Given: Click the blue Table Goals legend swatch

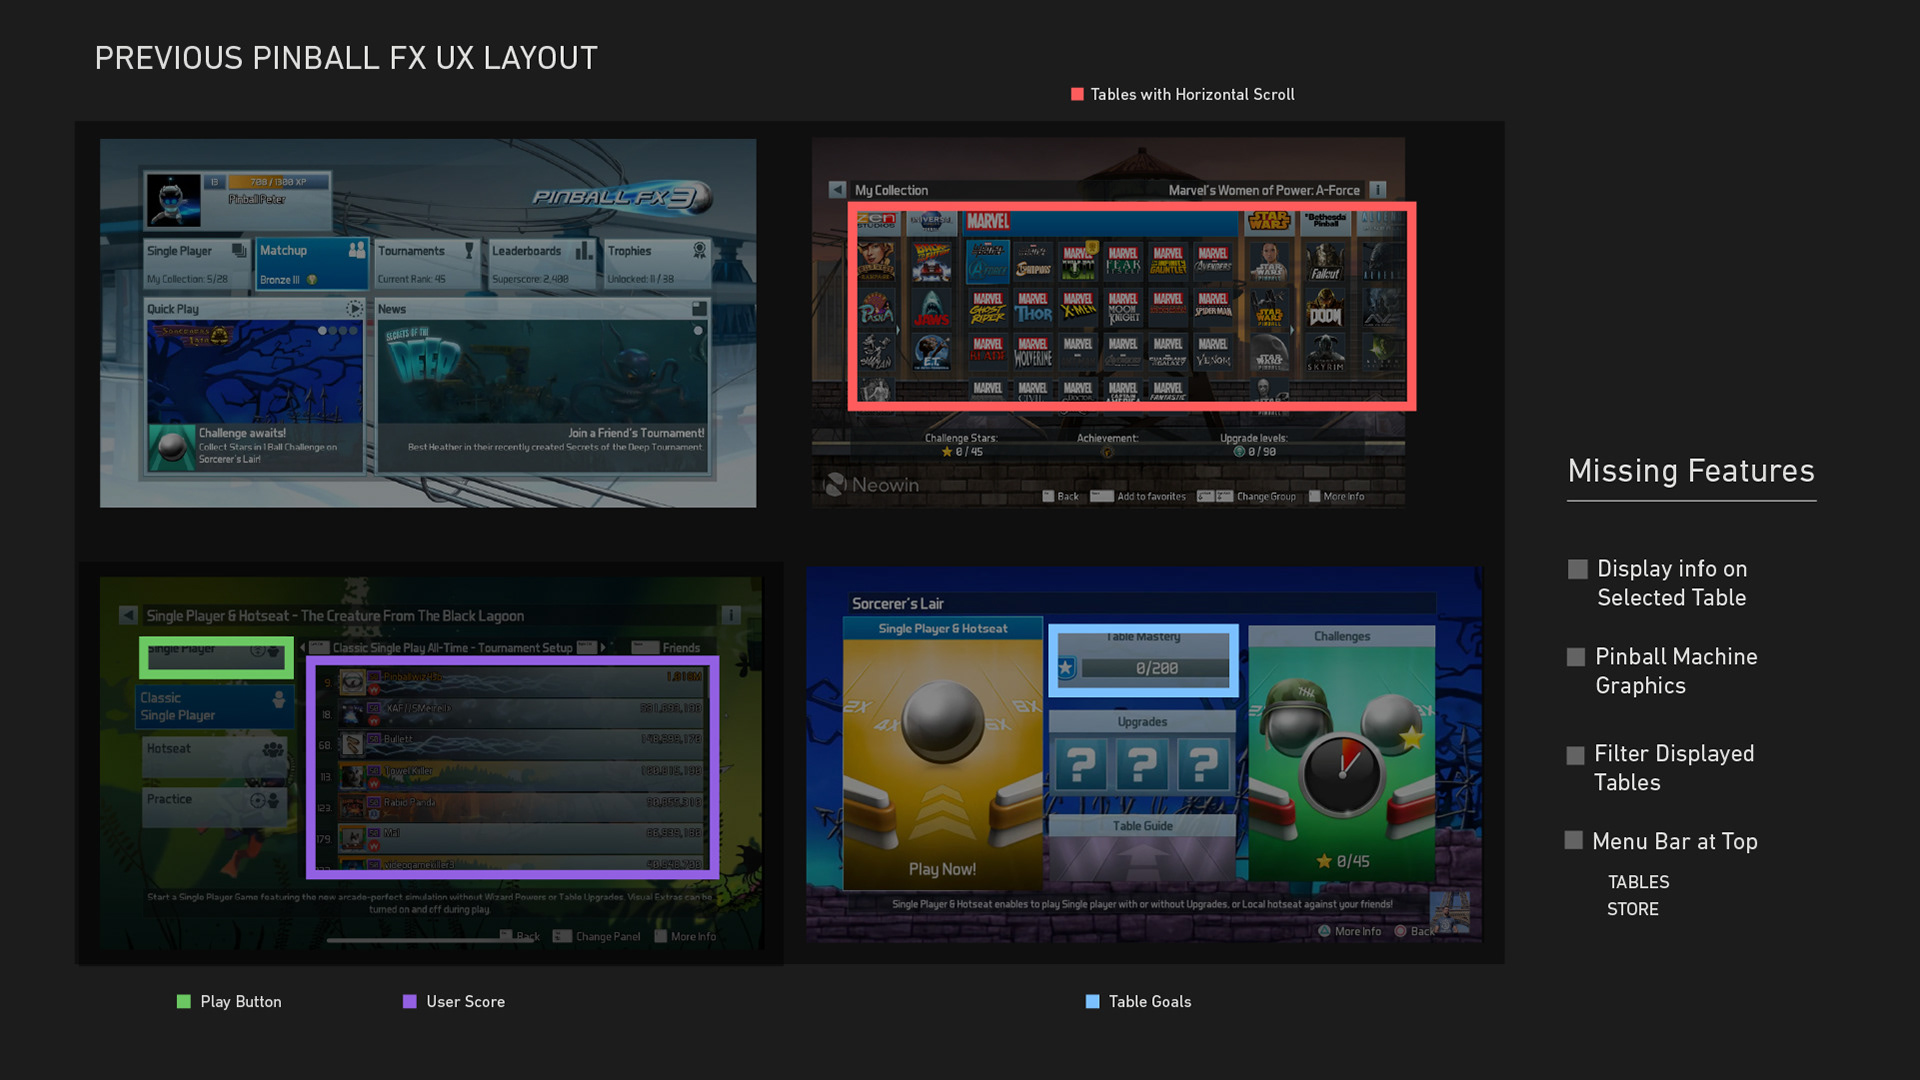Looking at the screenshot, I should coord(1092,1001).
